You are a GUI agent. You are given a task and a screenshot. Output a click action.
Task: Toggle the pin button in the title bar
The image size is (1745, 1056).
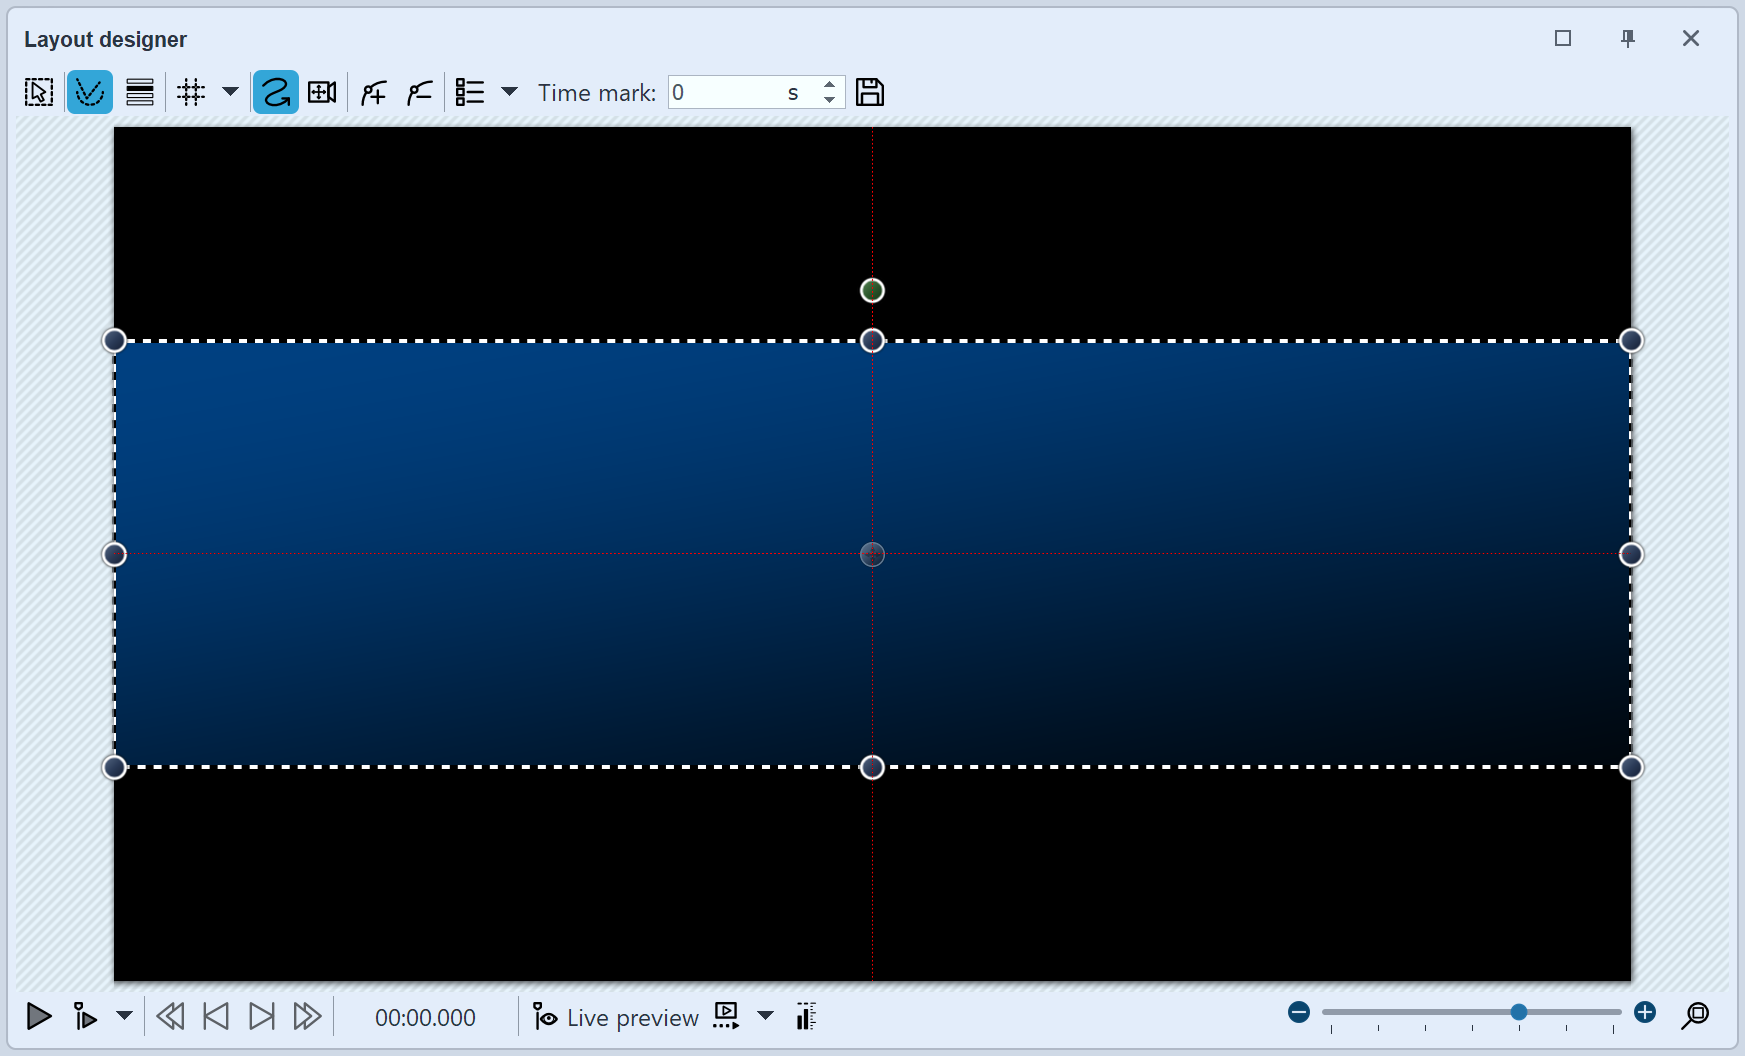click(x=1627, y=38)
